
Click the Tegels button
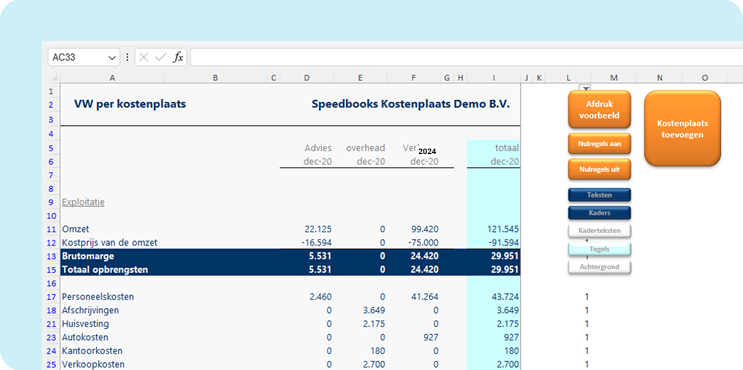tap(599, 249)
